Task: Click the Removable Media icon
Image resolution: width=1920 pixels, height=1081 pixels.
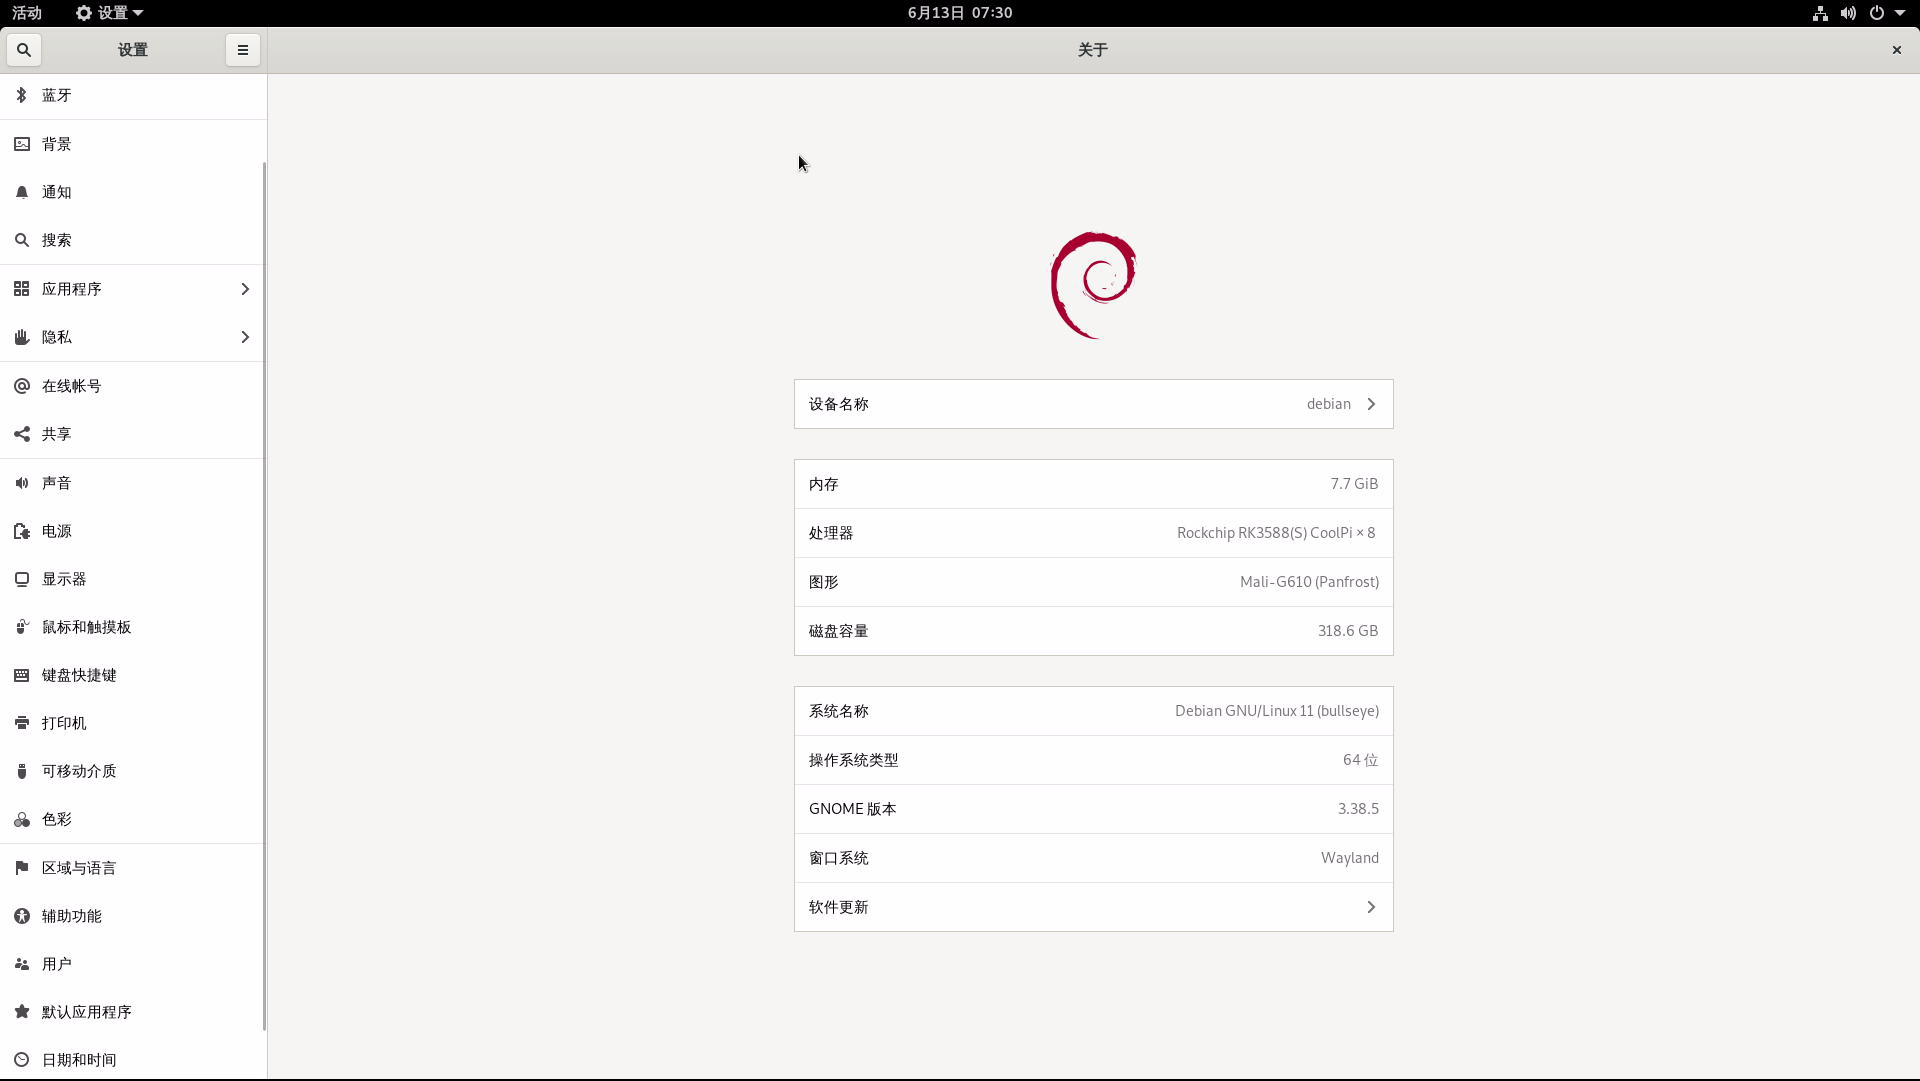Action: click(22, 771)
